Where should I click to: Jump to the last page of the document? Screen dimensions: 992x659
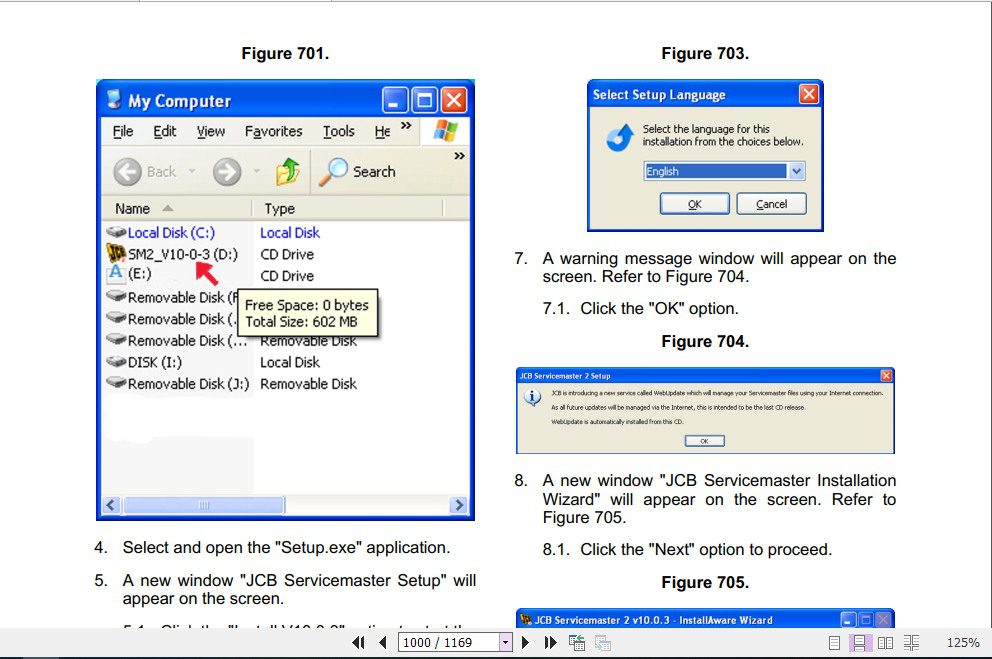550,643
